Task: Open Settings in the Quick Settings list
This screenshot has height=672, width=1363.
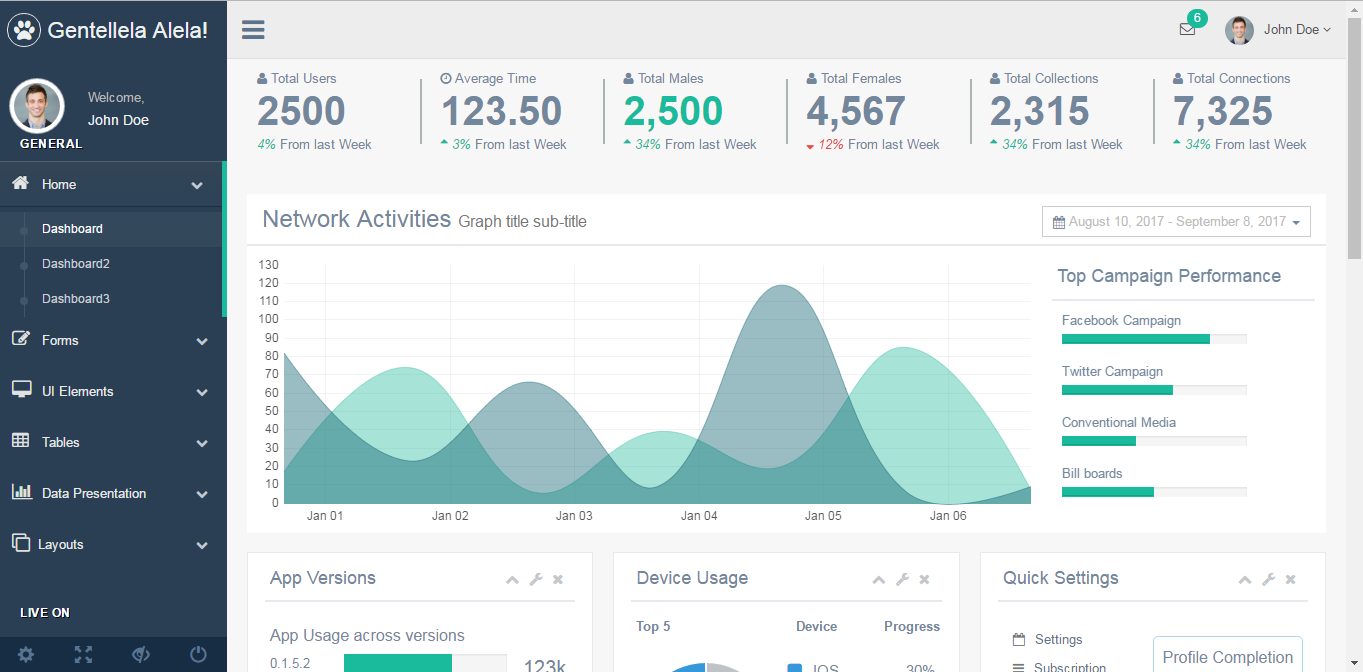Action: [x=1058, y=640]
